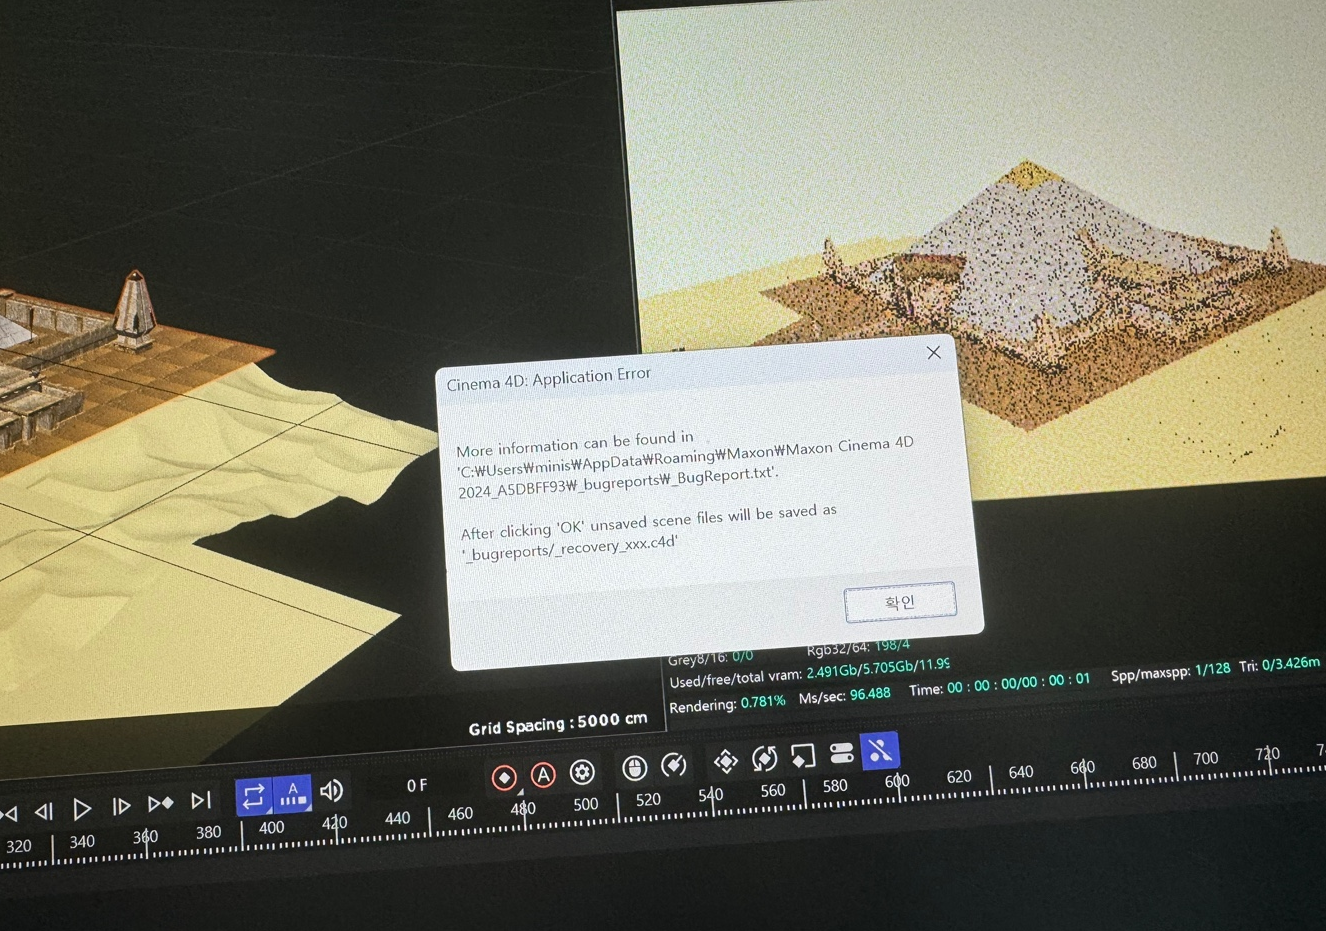Click the 'Cinema 4D: Application Error' dialog title
This screenshot has width=1326, height=931.
548,379
